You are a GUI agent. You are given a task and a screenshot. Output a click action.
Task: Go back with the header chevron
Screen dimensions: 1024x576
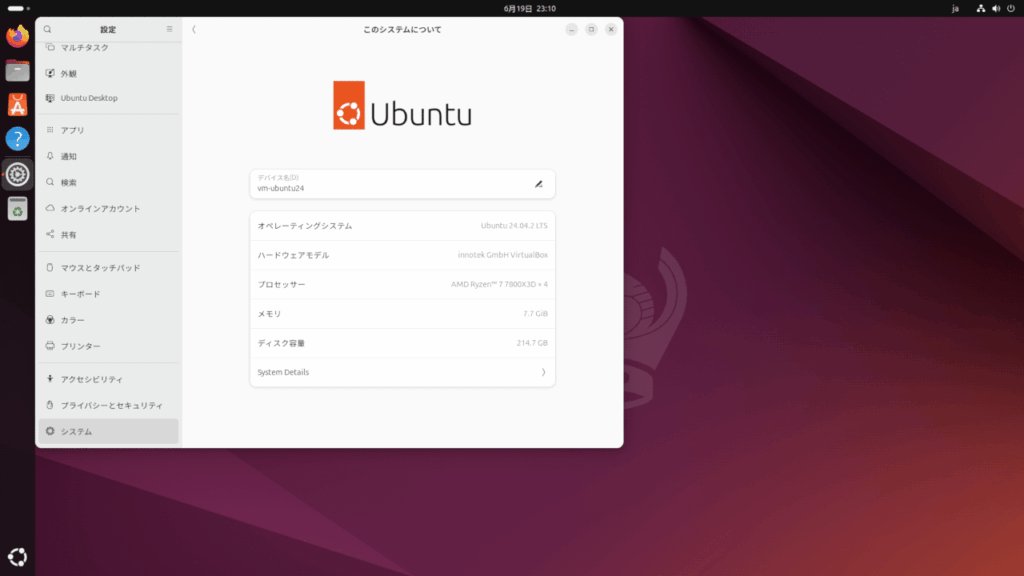coord(194,29)
